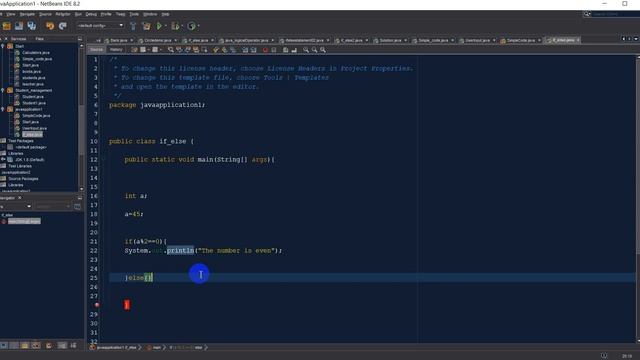This screenshot has height=360, width=640.
Task: Toggle Bookmark icon in editor toolbar
Action: 233,50
